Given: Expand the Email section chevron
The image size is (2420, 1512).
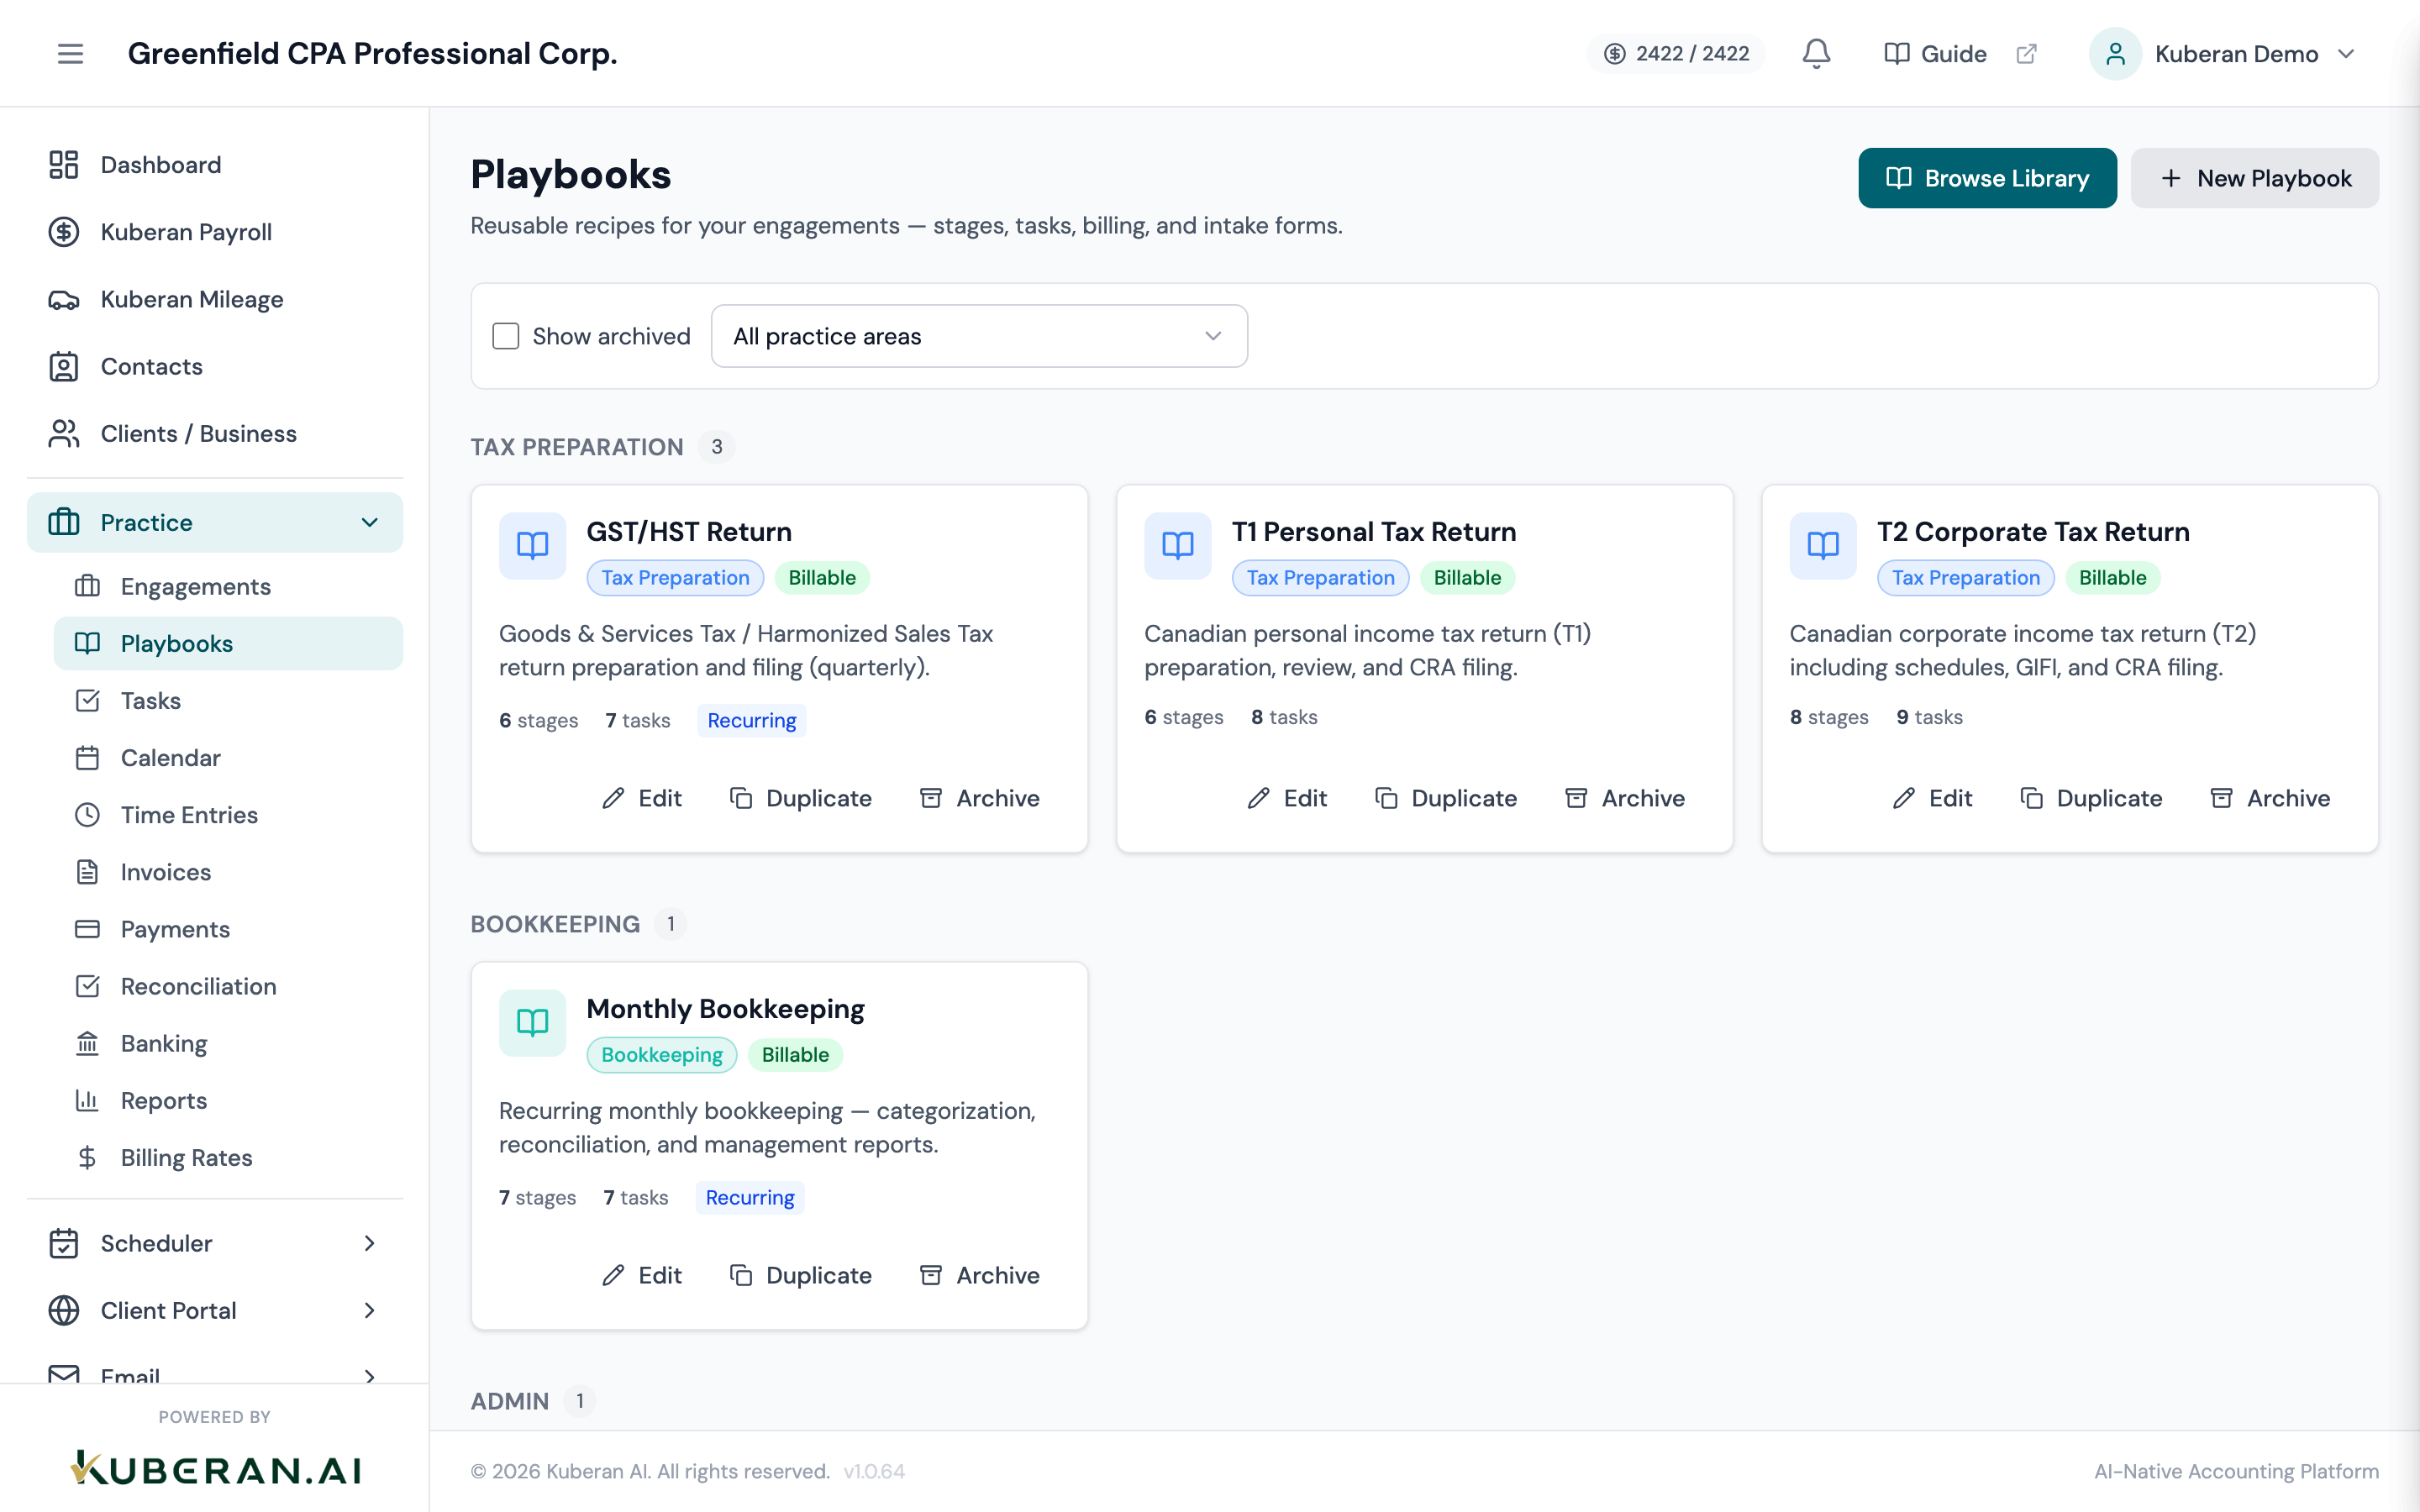Looking at the screenshot, I should tap(370, 1376).
